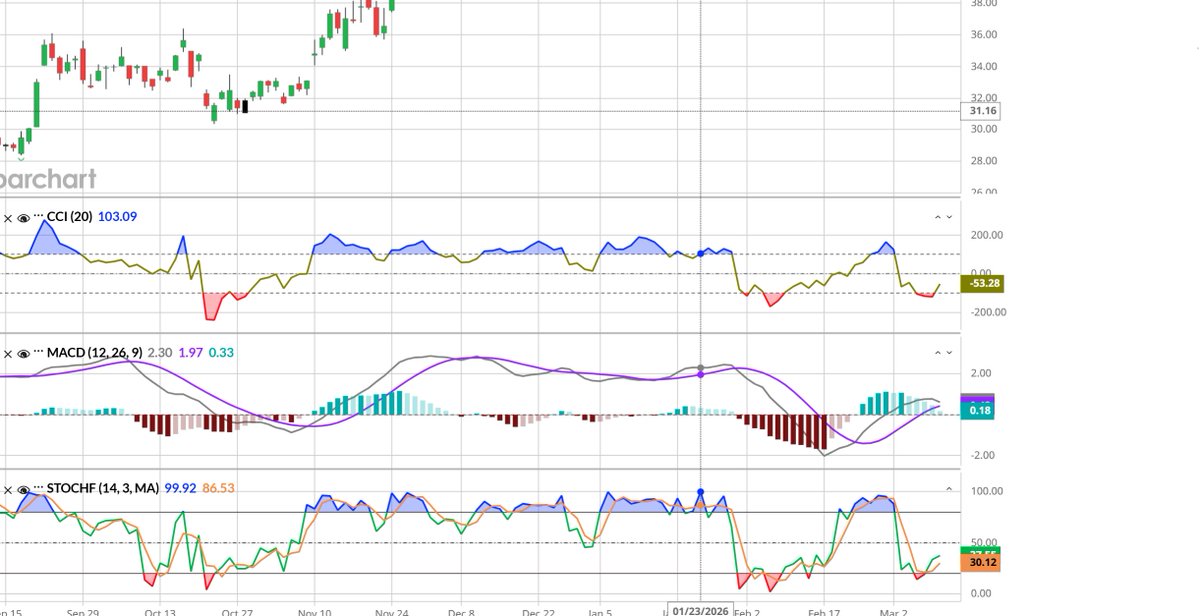Open settings via CCI (20) label
Screen dimensions: 1200x616
pyautogui.click(x=70, y=217)
